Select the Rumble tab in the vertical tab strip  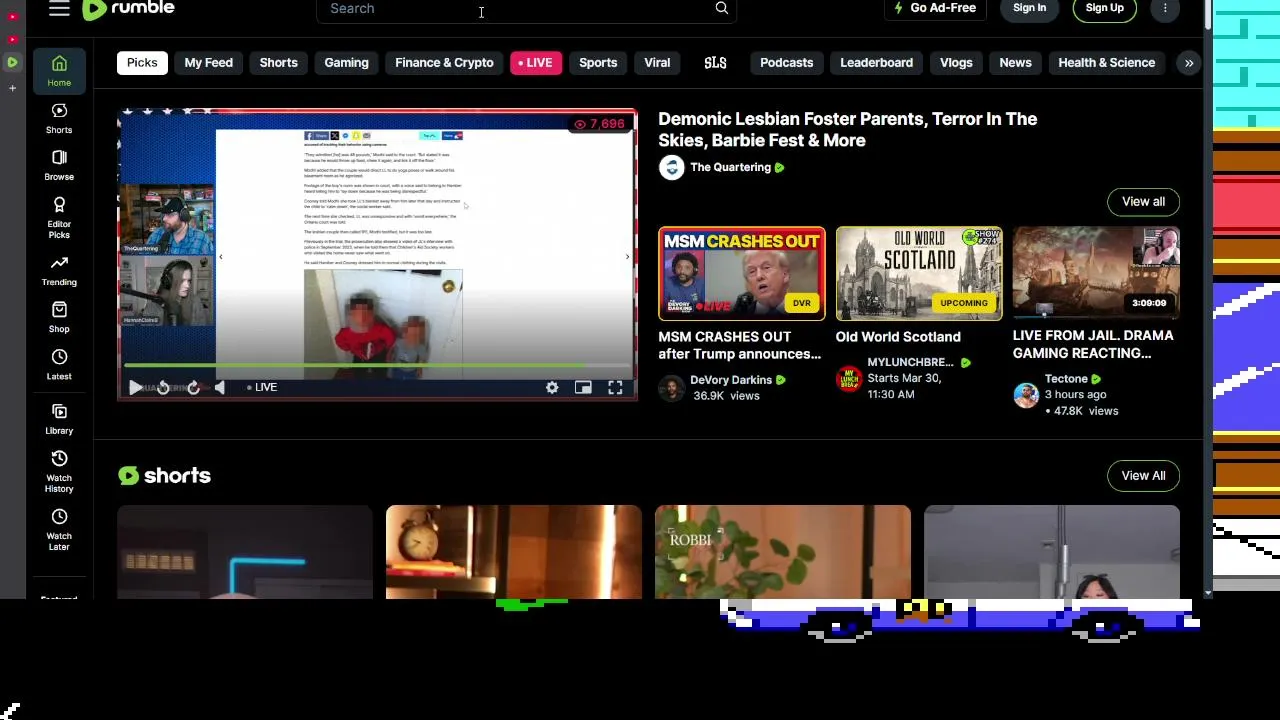click(x=12, y=63)
